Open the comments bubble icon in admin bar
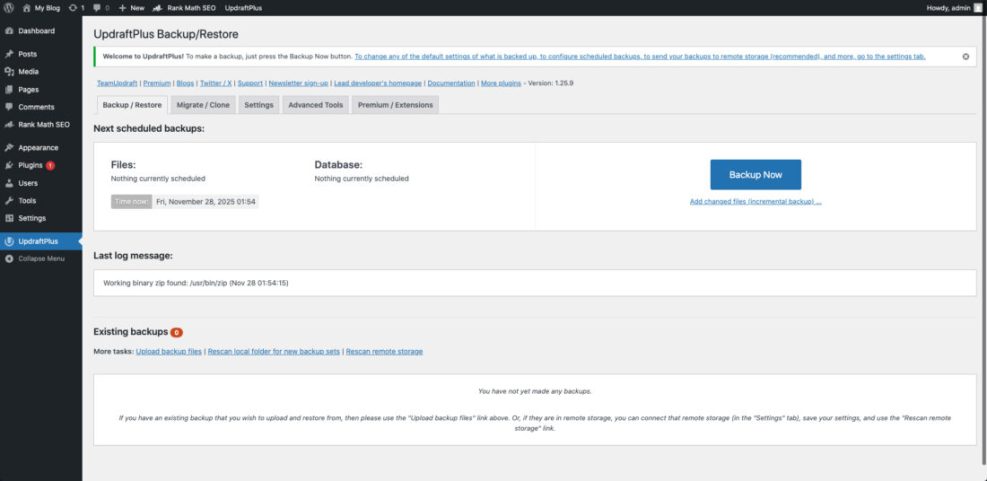Viewport: 987px width, 481px height. (96, 8)
